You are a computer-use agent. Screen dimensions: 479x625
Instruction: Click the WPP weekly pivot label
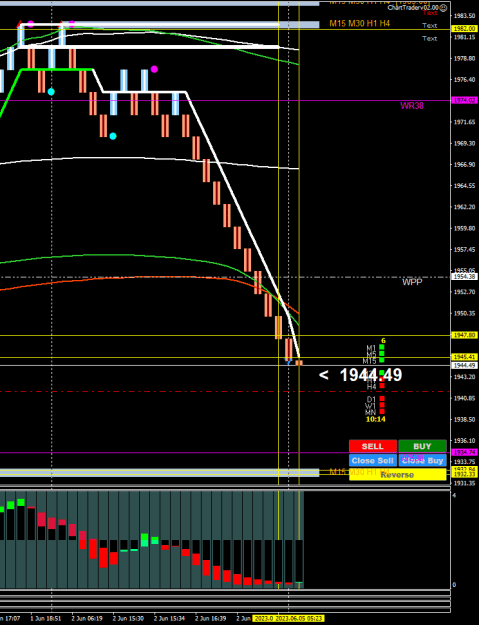click(x=412, y=283)
